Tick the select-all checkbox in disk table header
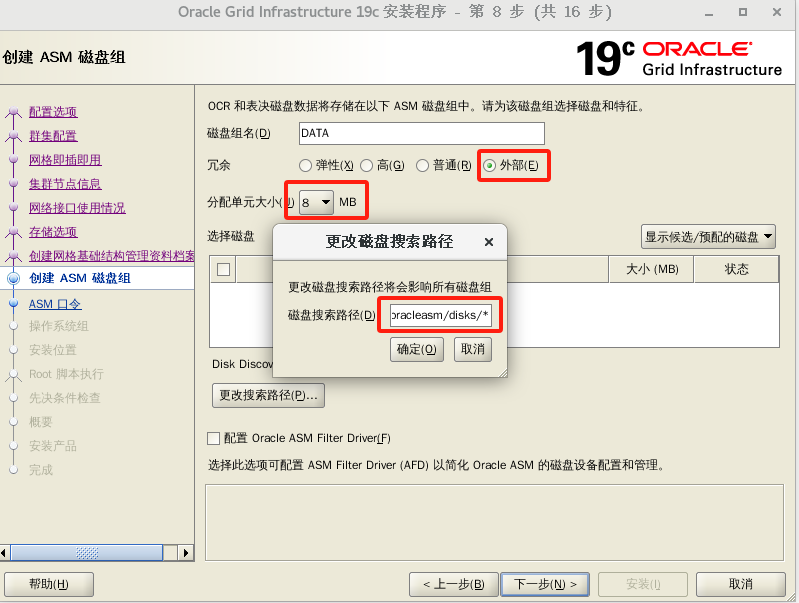This screenshot has height=603, width=799. click(x=223, y=269)
